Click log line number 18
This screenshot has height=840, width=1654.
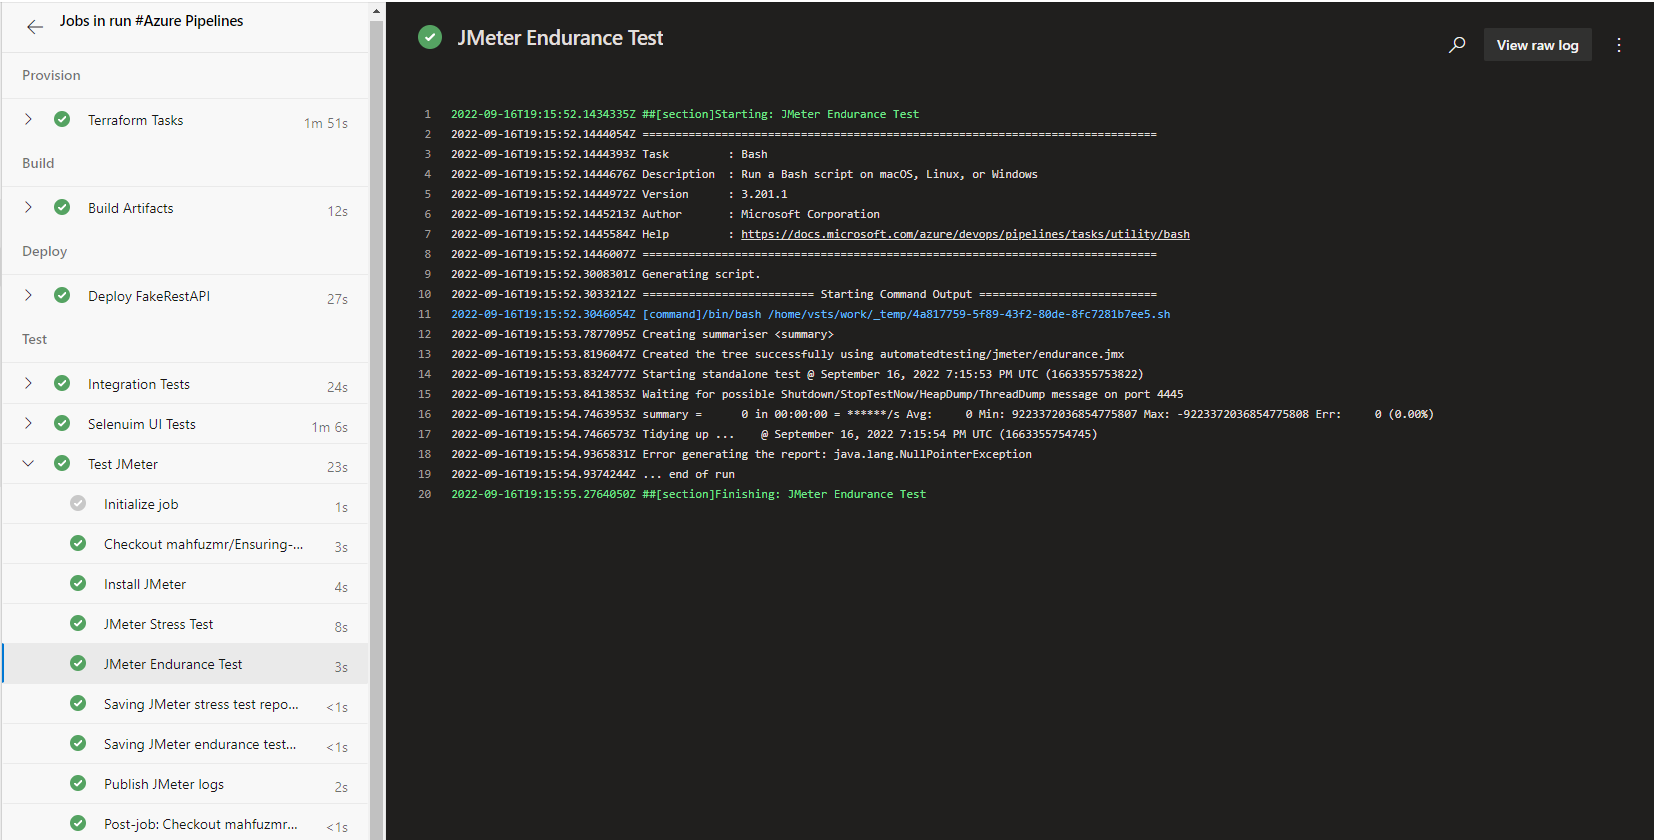424,454
